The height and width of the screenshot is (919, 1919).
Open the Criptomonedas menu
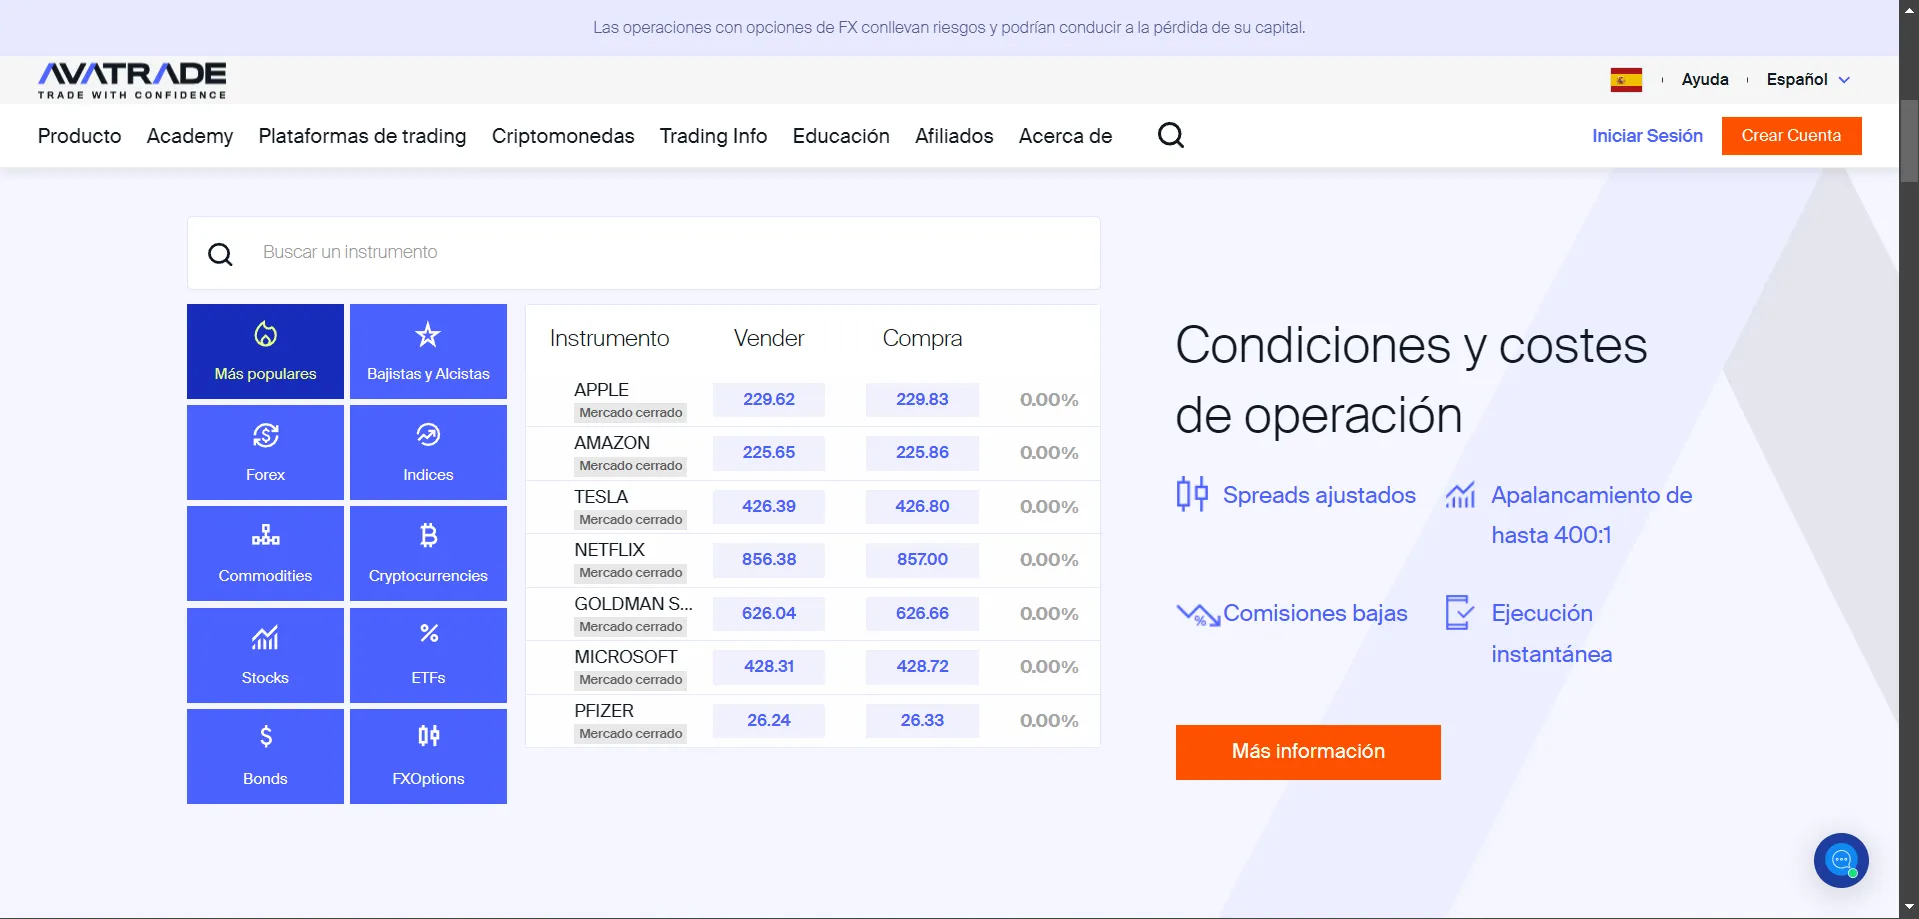pos(563,136)
